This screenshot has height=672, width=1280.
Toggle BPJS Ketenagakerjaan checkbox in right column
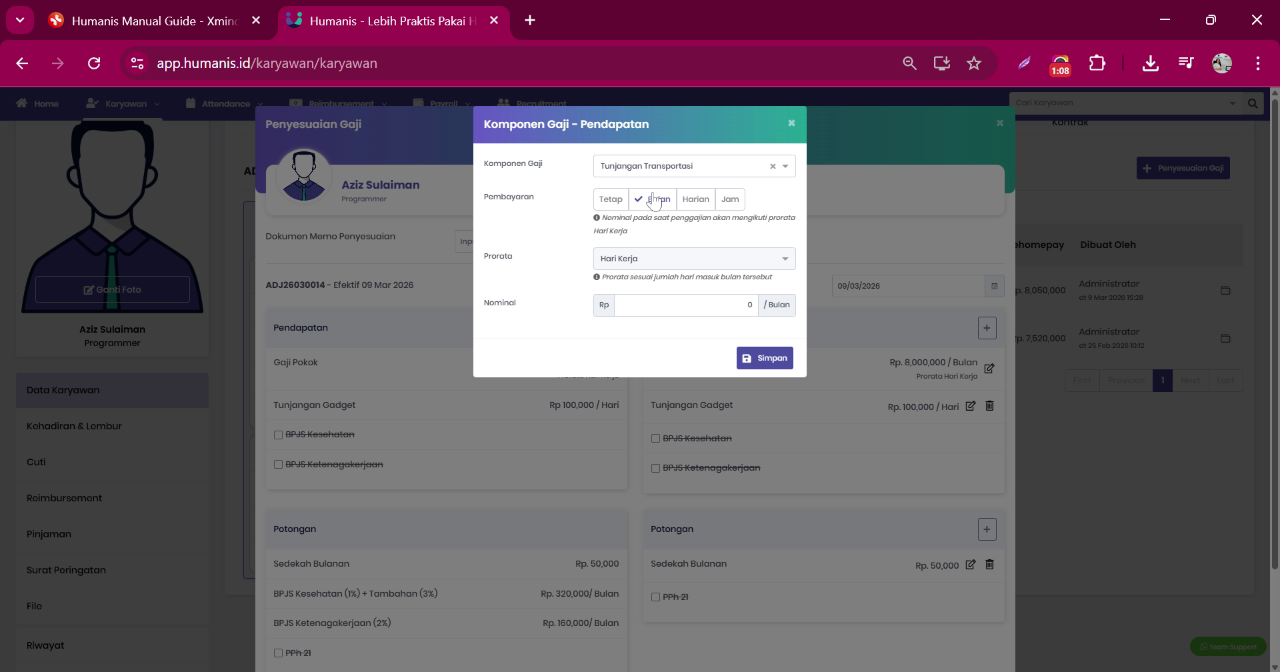tap(655, 468)
